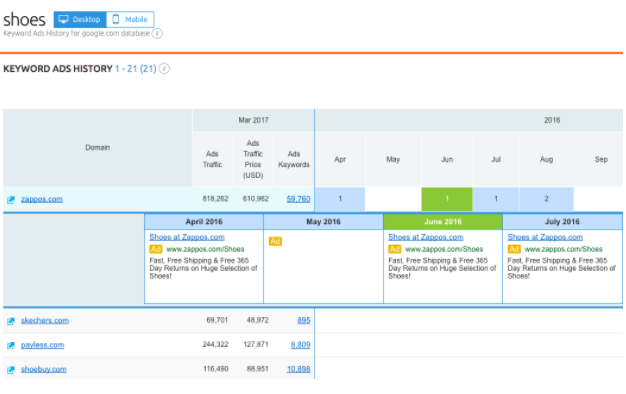The image size is (626, 394).
Task: Select zappos.com August cell showing 2
Action: click(x=547, y=199)
